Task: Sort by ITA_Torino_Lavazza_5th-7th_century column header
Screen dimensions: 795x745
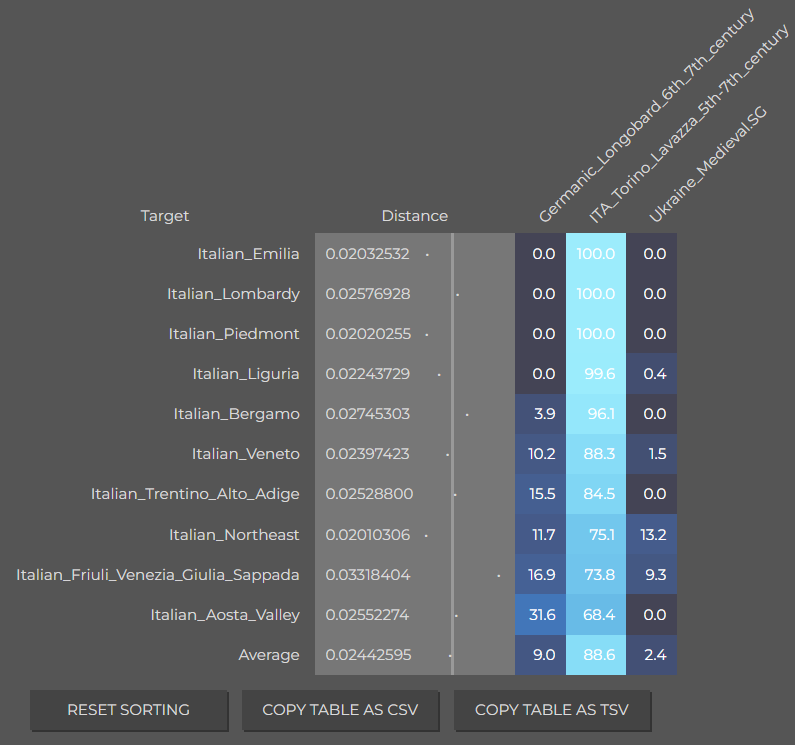Action: pos(688,124)
